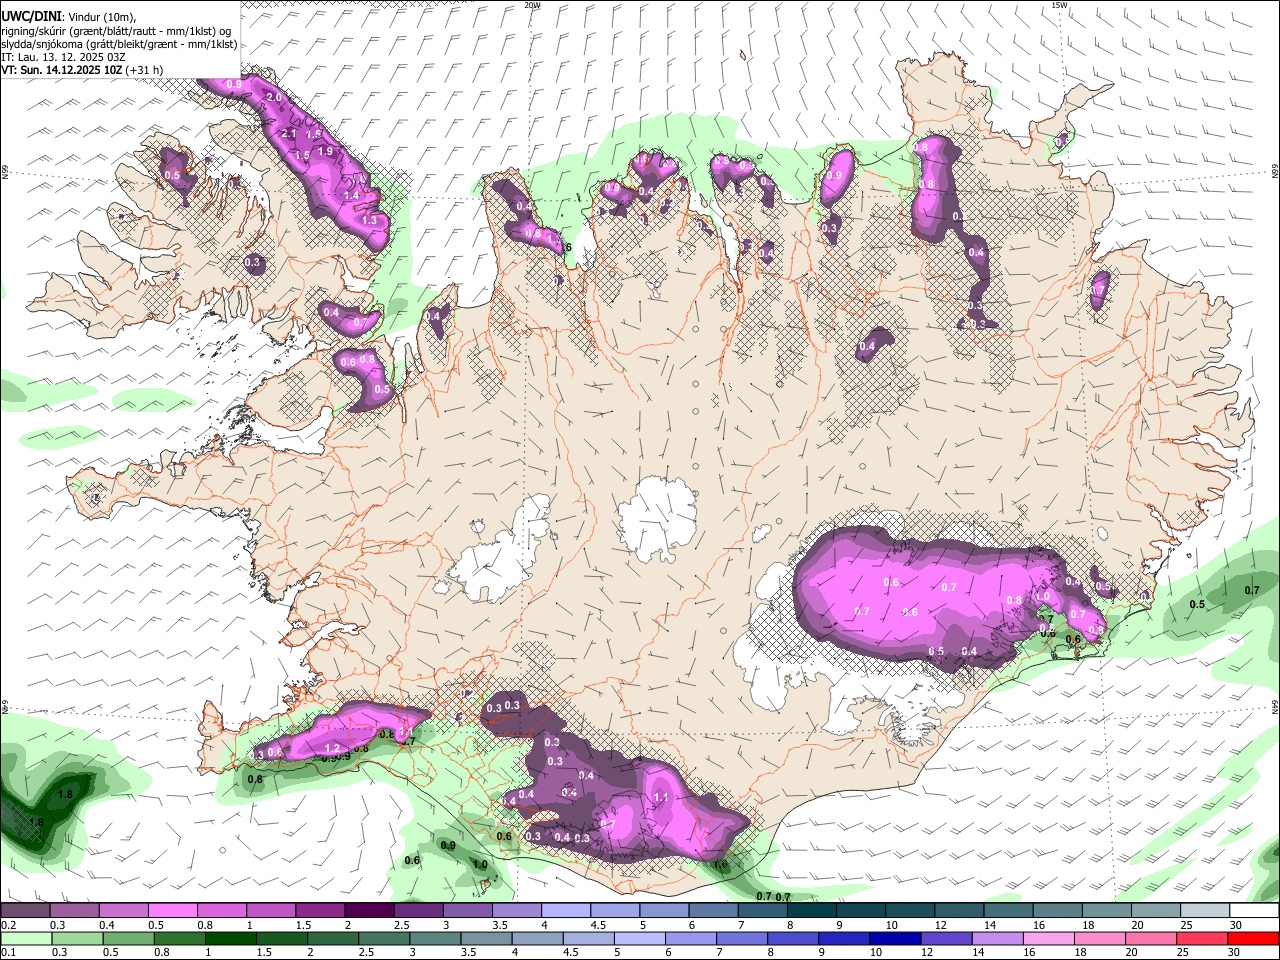The height and width of the screenshot is (960, 1280).
Task: Pick the snow-scale swatch starting at 3.5
Action: click(x=517, y=911)
